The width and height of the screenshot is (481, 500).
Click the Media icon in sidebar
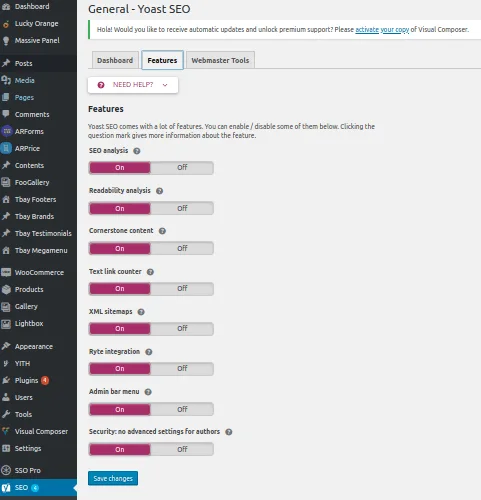coord(6,80)
